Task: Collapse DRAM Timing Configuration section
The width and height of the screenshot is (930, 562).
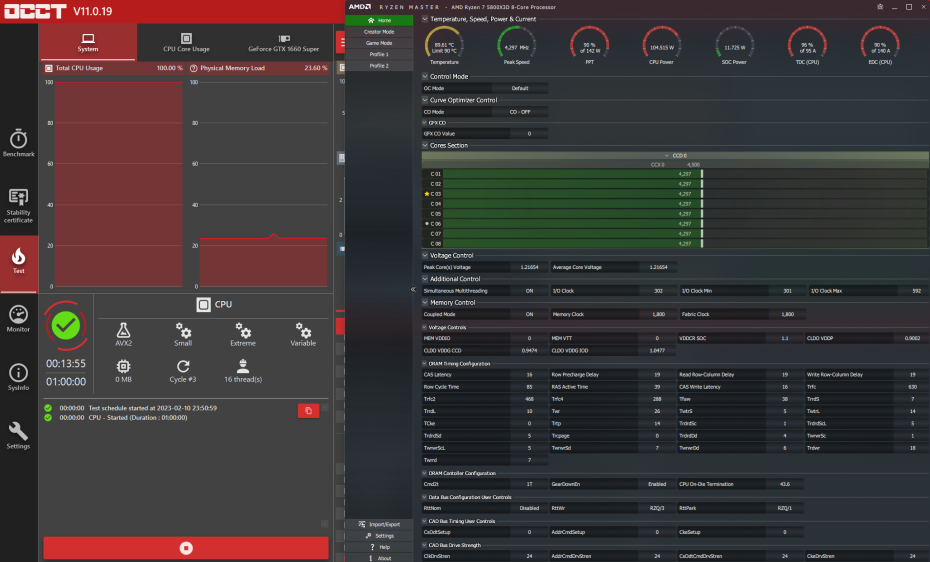Action: point(425,364)
